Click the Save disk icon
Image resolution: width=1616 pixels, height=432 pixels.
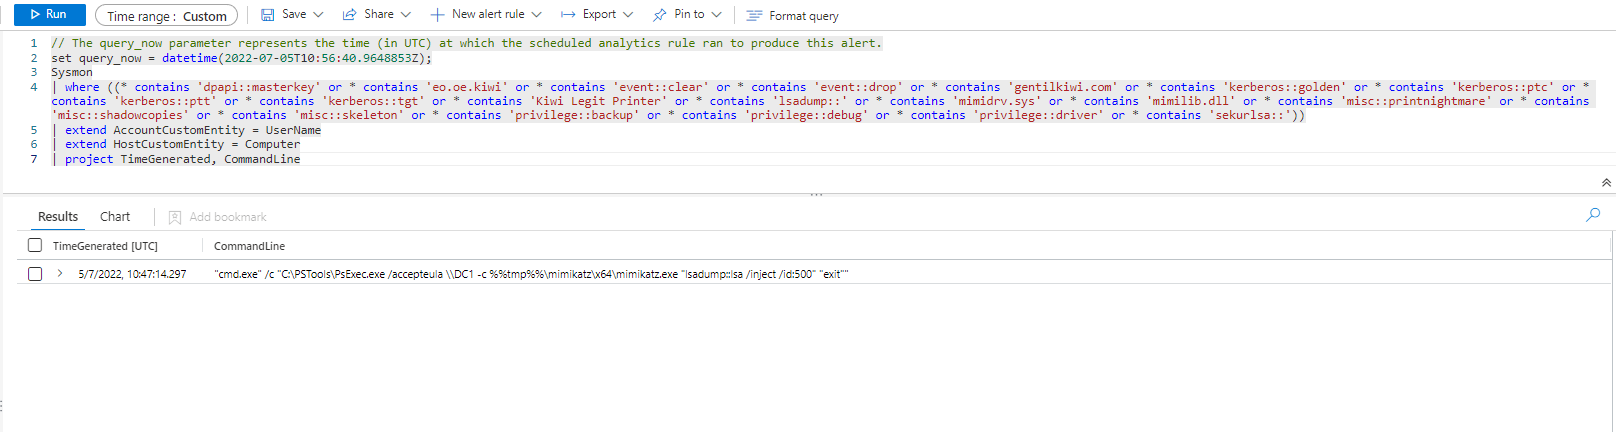tap(267, 15)
